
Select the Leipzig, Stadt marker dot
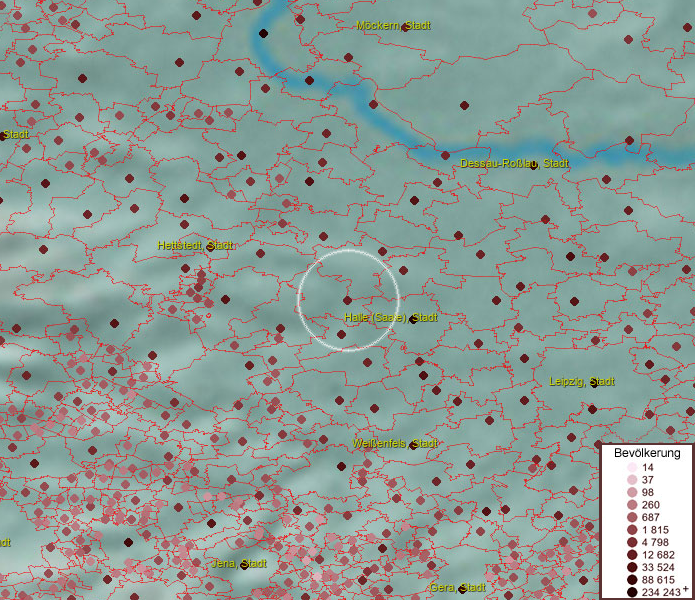592,383
